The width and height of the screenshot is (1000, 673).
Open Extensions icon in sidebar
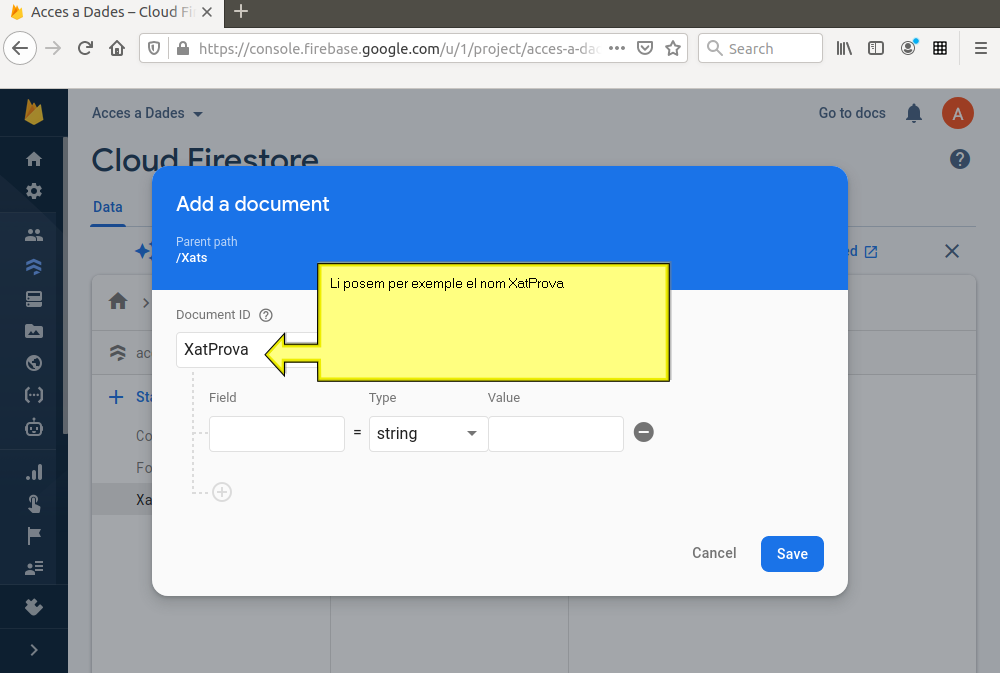pyautogui.click(x=34, y=607)
